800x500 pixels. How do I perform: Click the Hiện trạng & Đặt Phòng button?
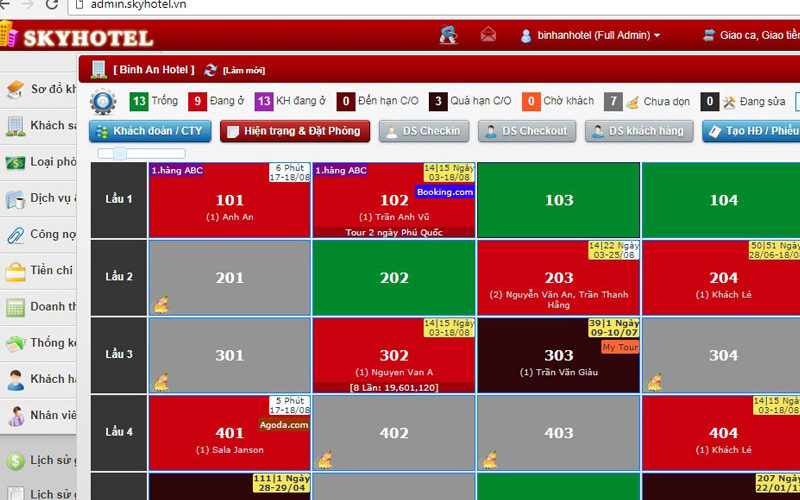tap(295, 131)
